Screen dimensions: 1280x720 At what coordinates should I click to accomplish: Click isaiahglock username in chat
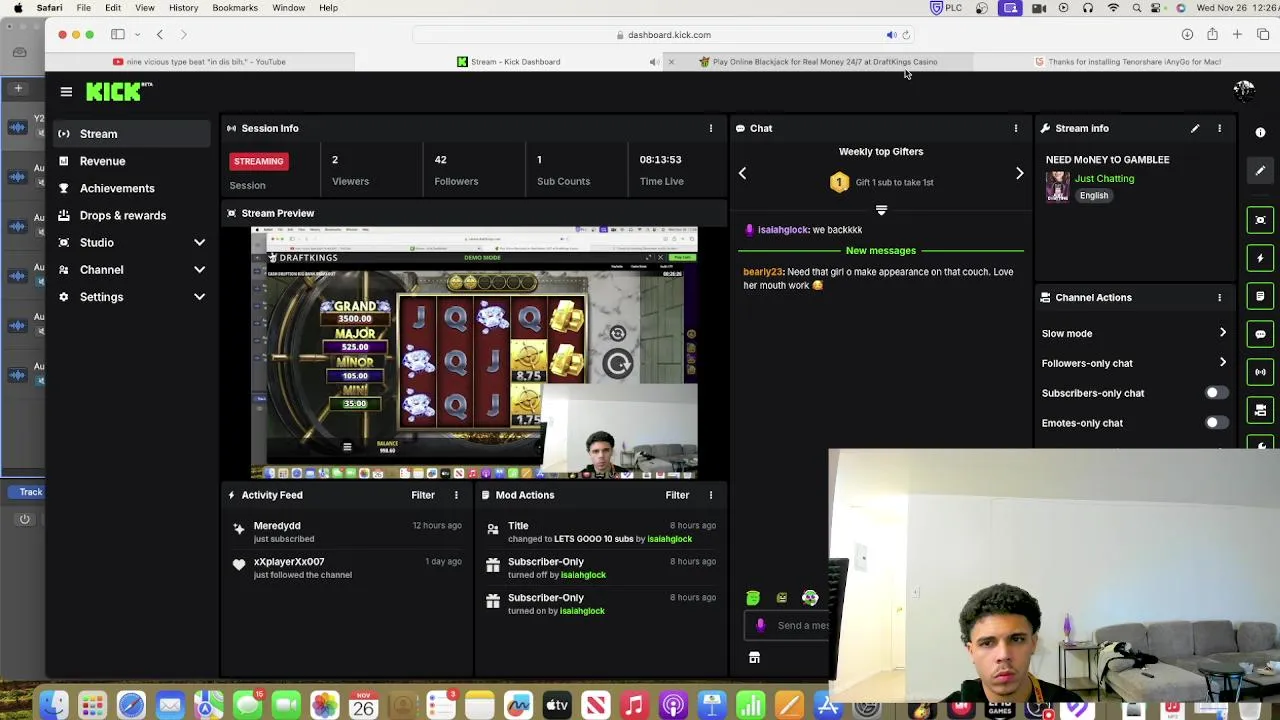click(782, 230)
